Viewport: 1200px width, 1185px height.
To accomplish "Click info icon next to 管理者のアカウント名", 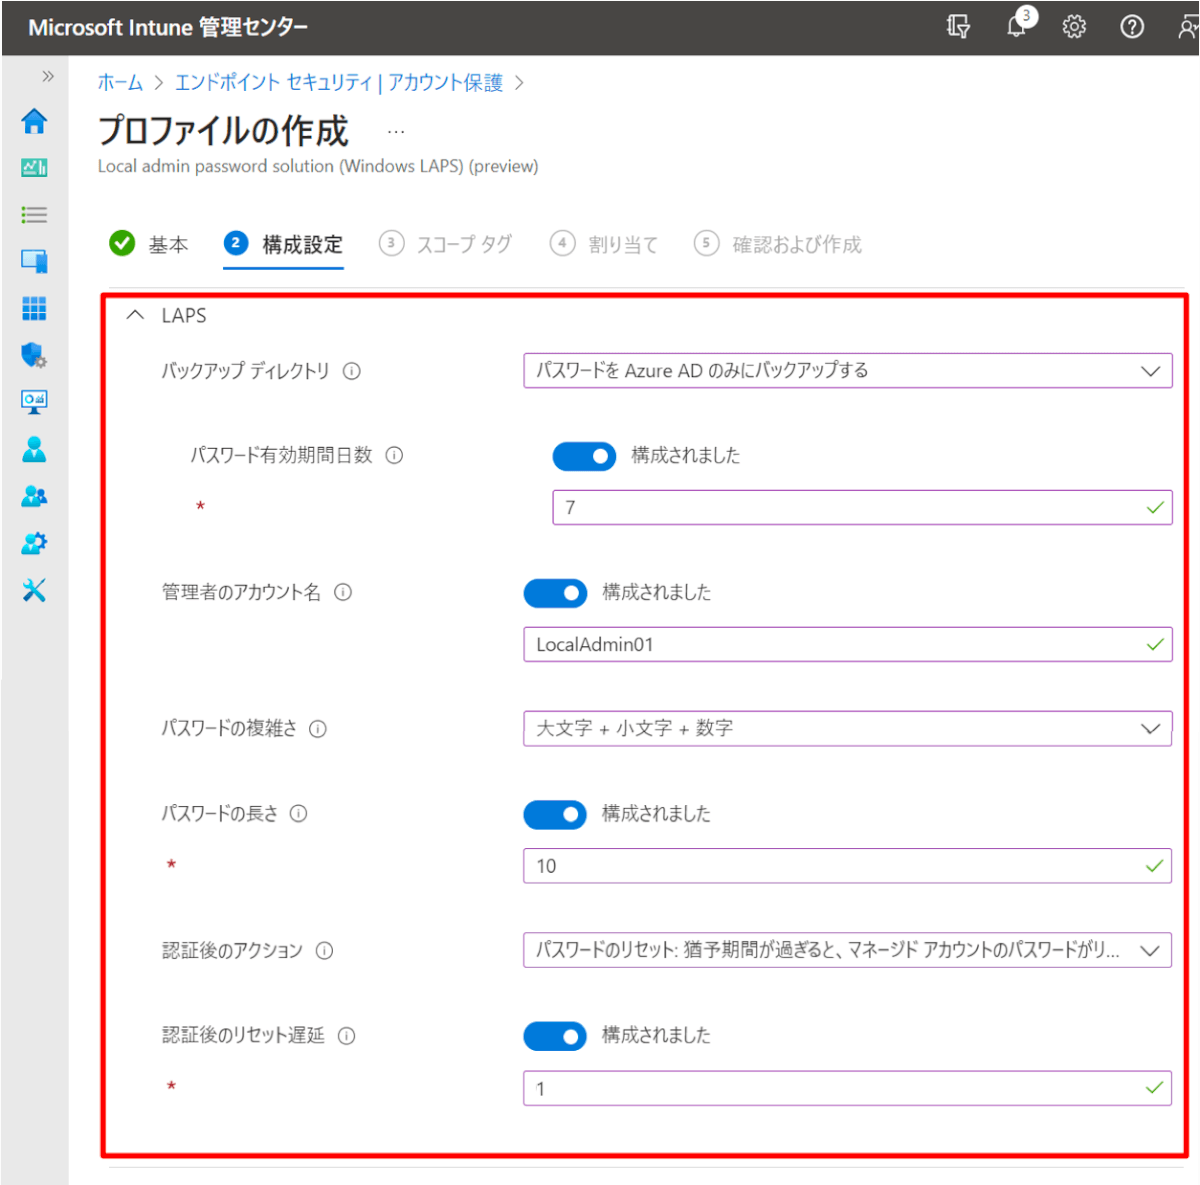I will [343, 592].
